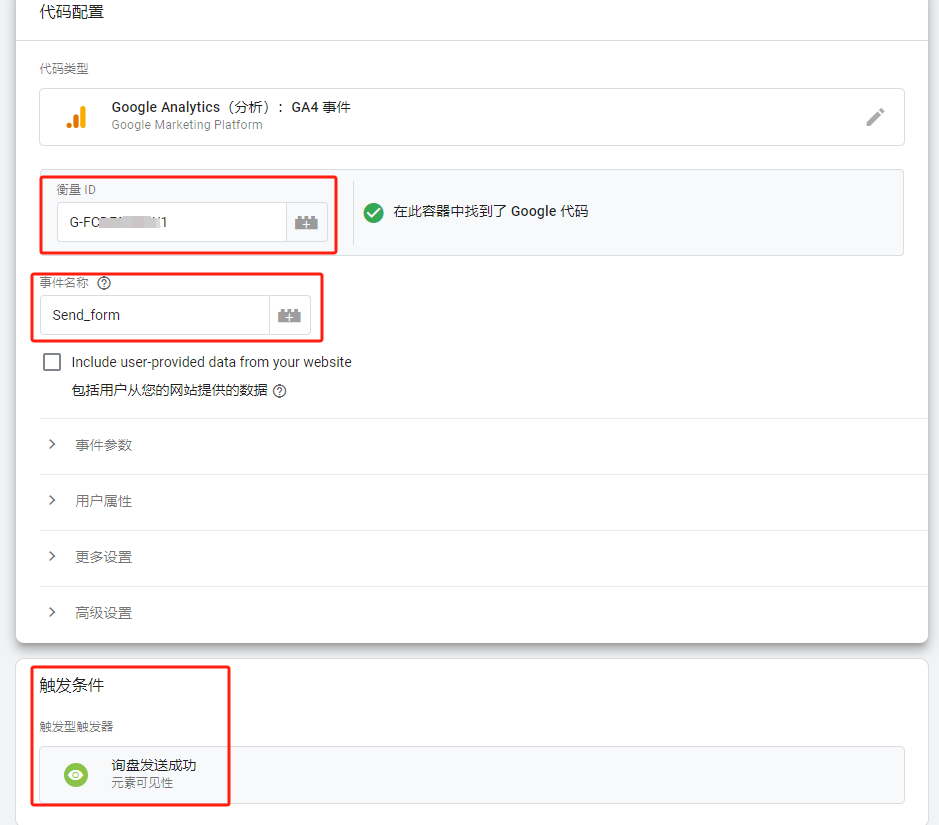Click the 在此容器中找到了 Google 代码 text
Screen dimensions: 939x825
tap(490, 211)
